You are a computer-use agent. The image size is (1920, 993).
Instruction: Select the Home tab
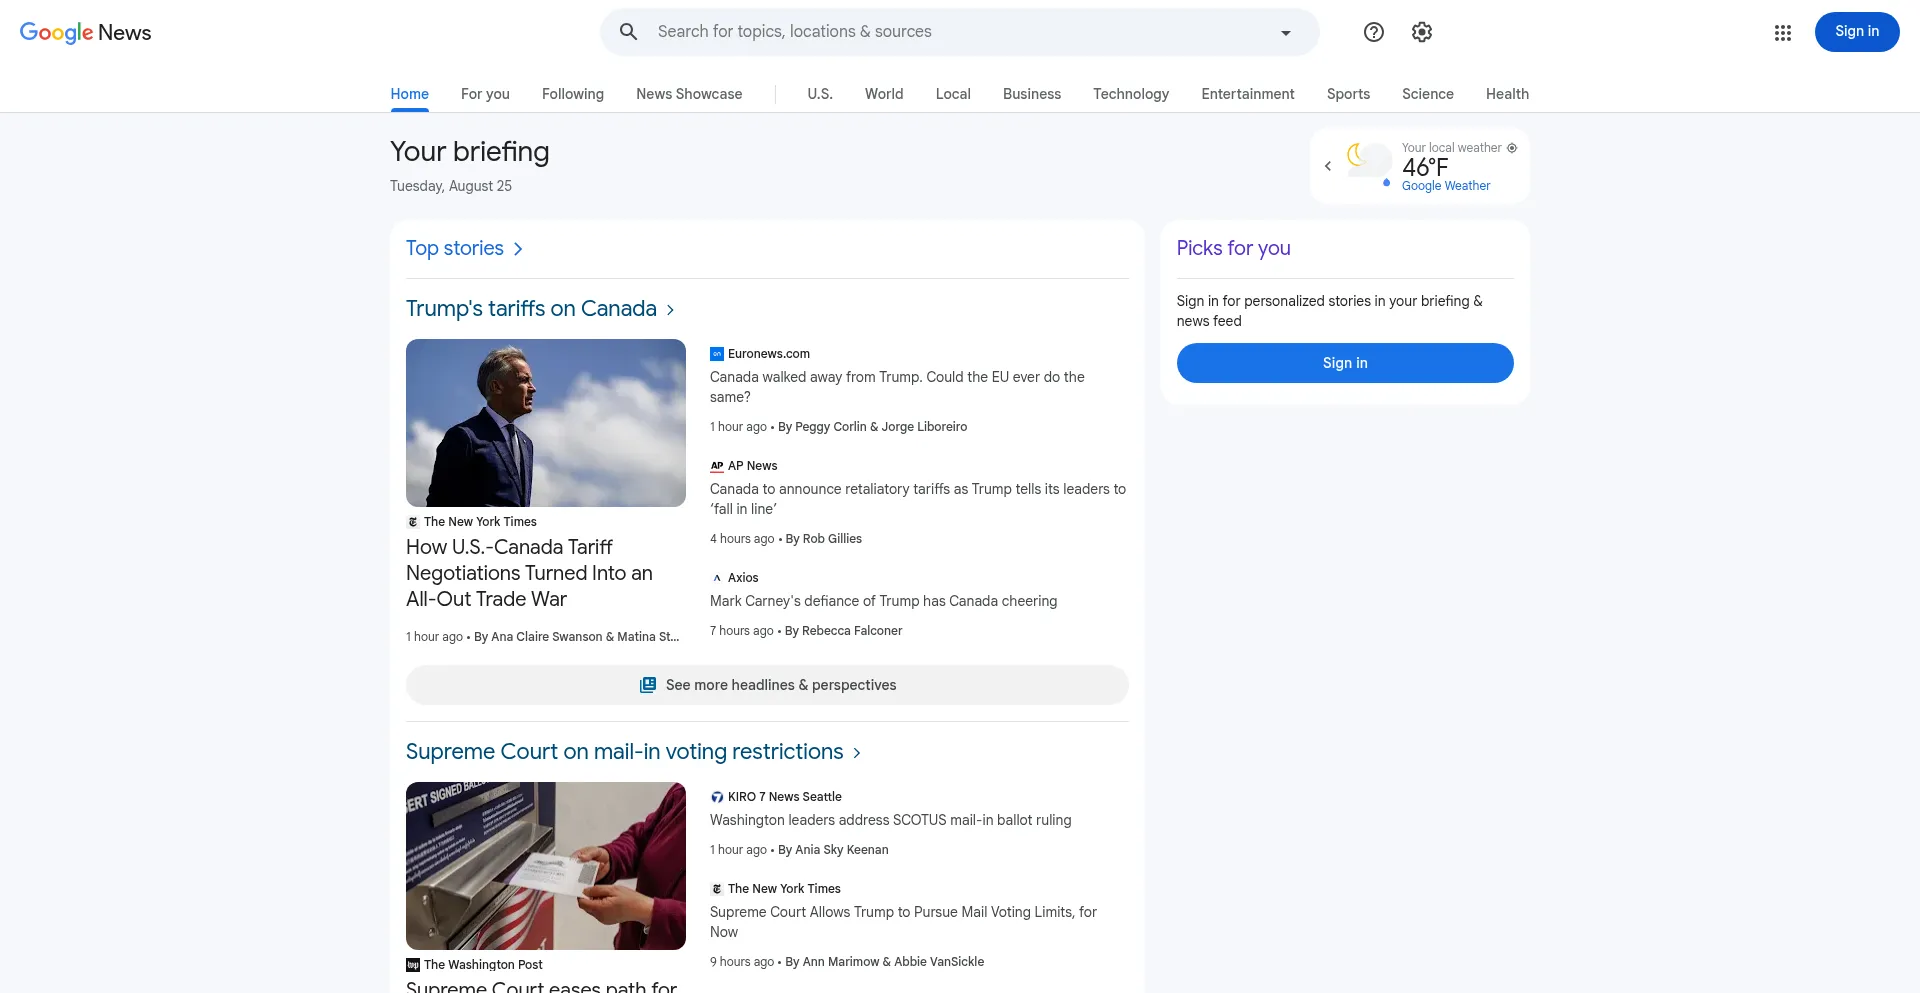pyautogui.click(x=410, y=94)
